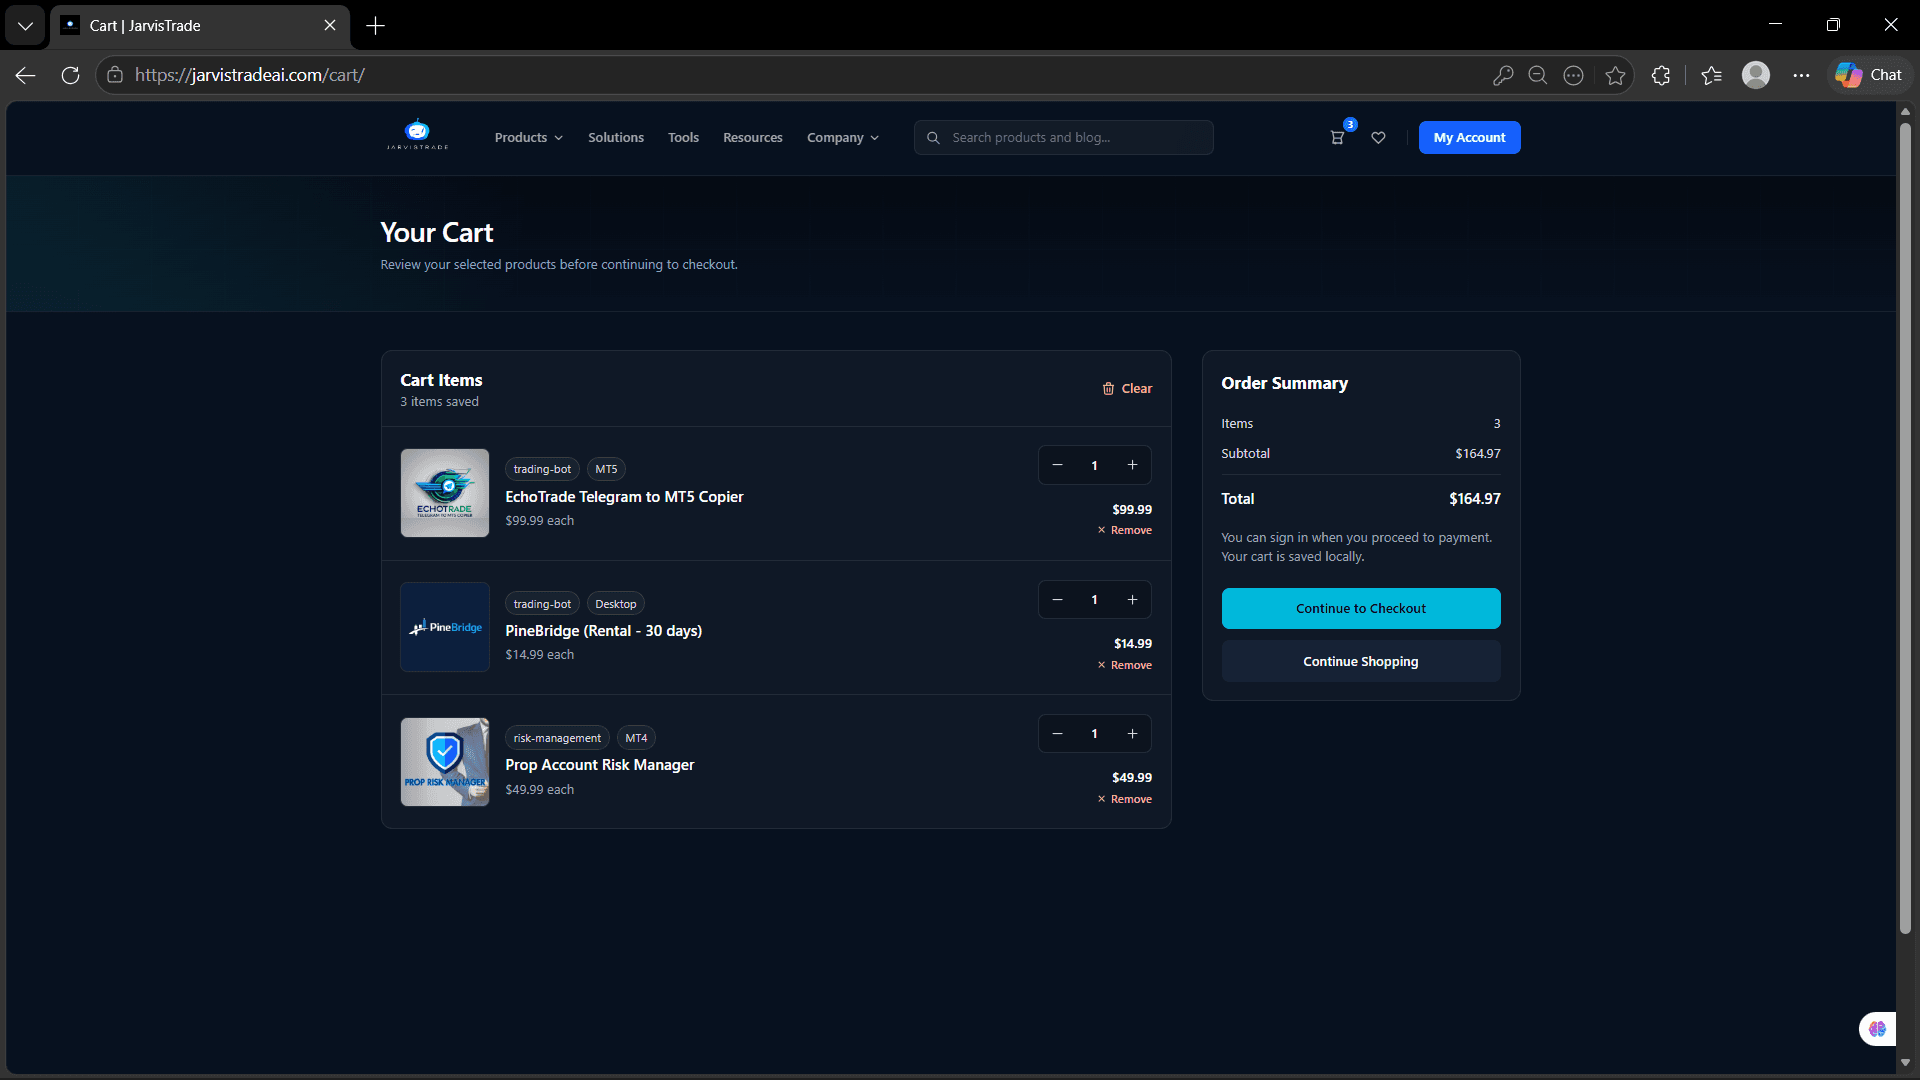Decrease quantity of PineBridge rental

point(1057,600)
